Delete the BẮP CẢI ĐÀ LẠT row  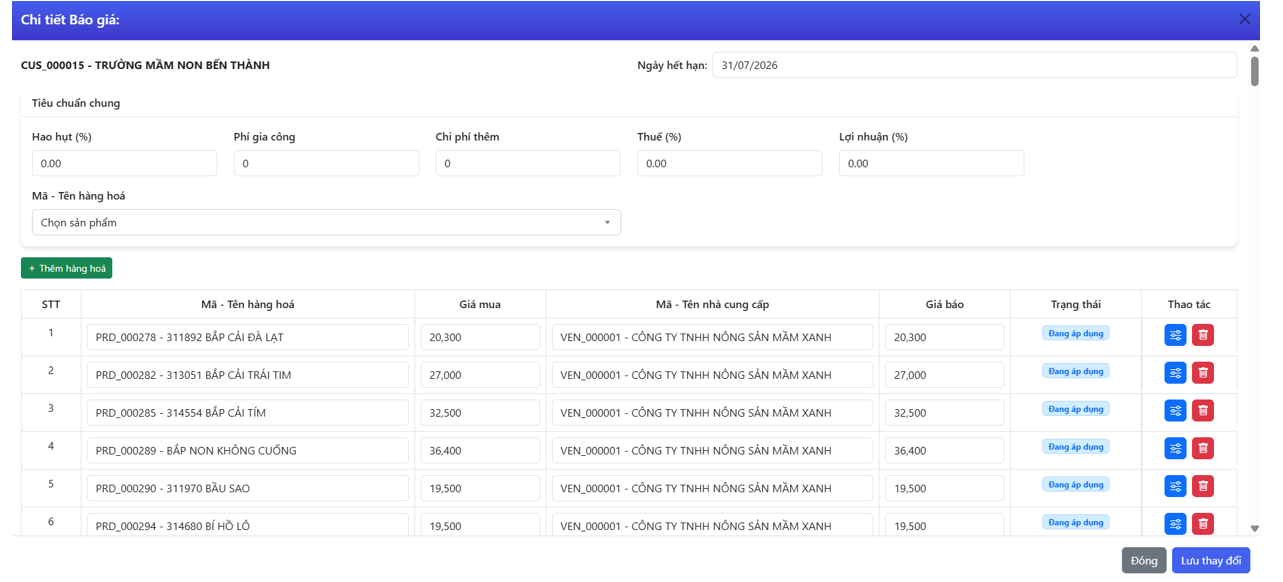(1203, 336)
